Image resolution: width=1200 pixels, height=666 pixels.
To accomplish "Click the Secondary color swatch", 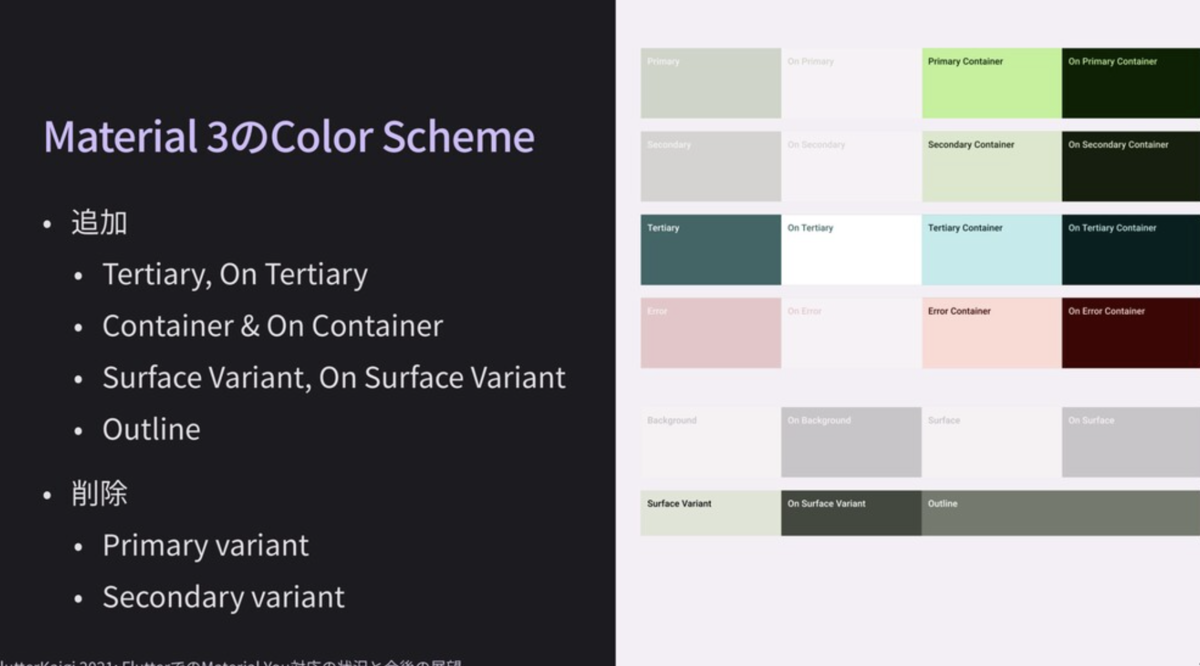I will click(711, 166).
